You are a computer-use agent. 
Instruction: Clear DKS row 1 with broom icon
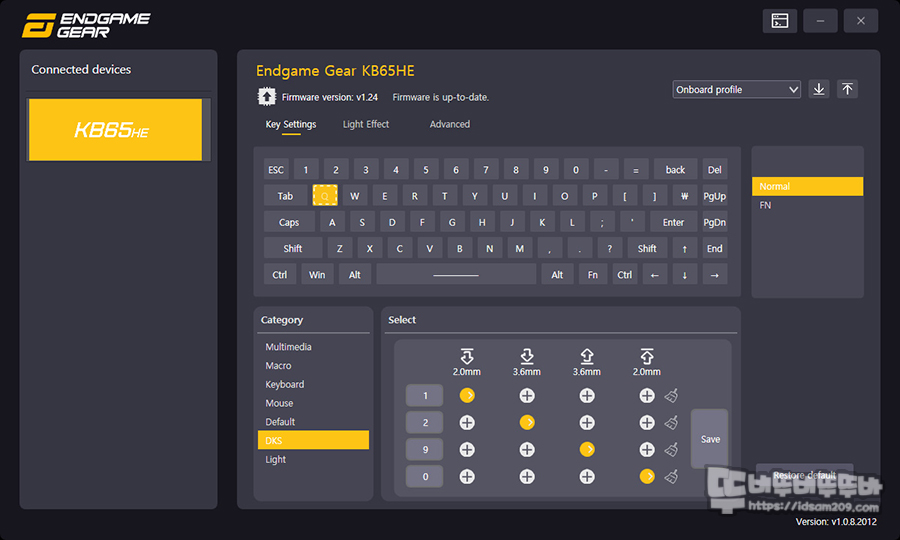pyautogui.click(x=672, y=395)
